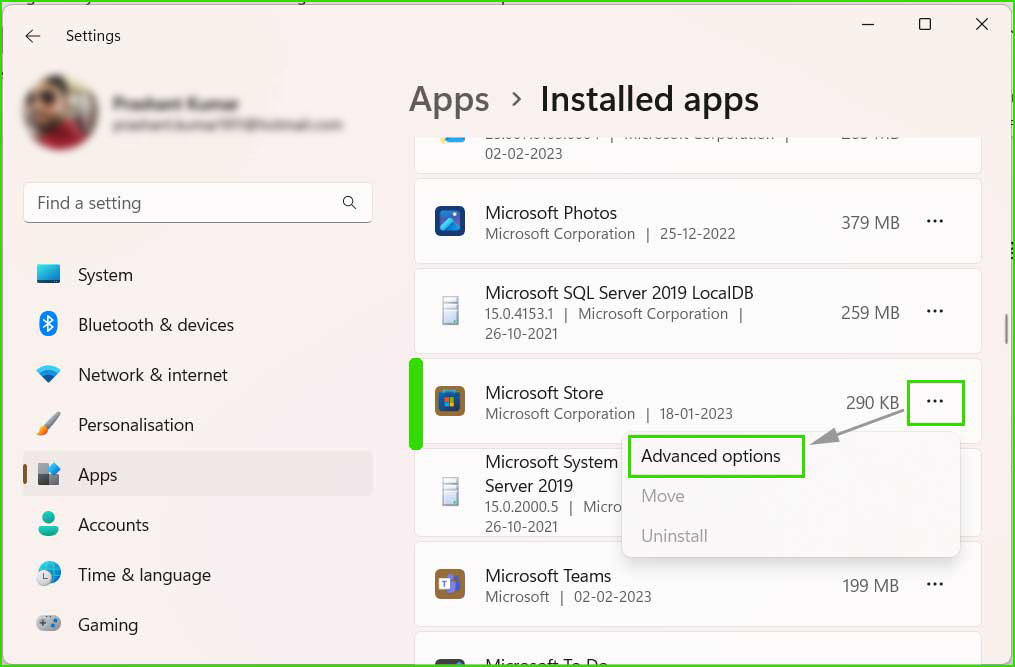Open more options for SQL Server LocalDB

(x=935, y=311)
